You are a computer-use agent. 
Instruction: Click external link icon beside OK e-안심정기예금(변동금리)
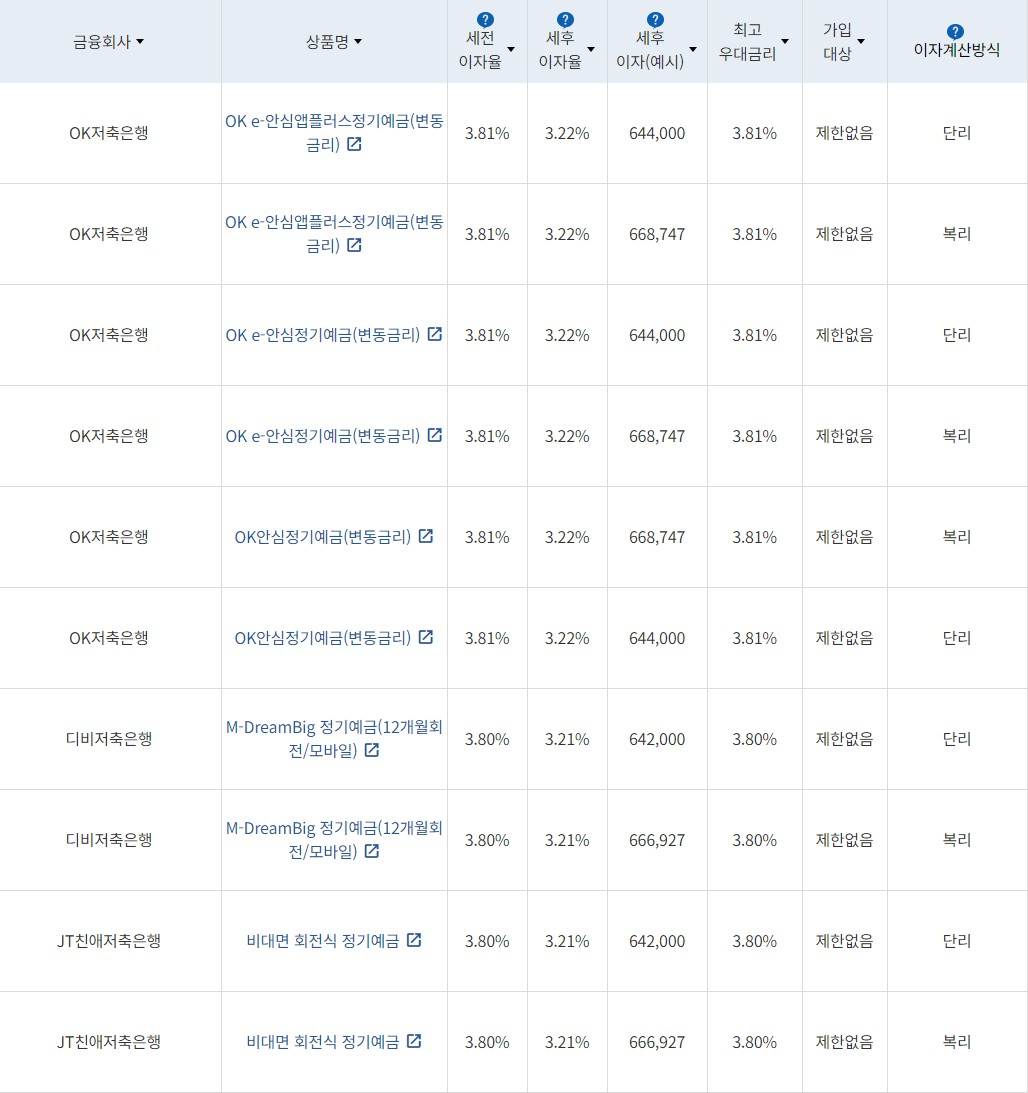(x=433, y=334)
